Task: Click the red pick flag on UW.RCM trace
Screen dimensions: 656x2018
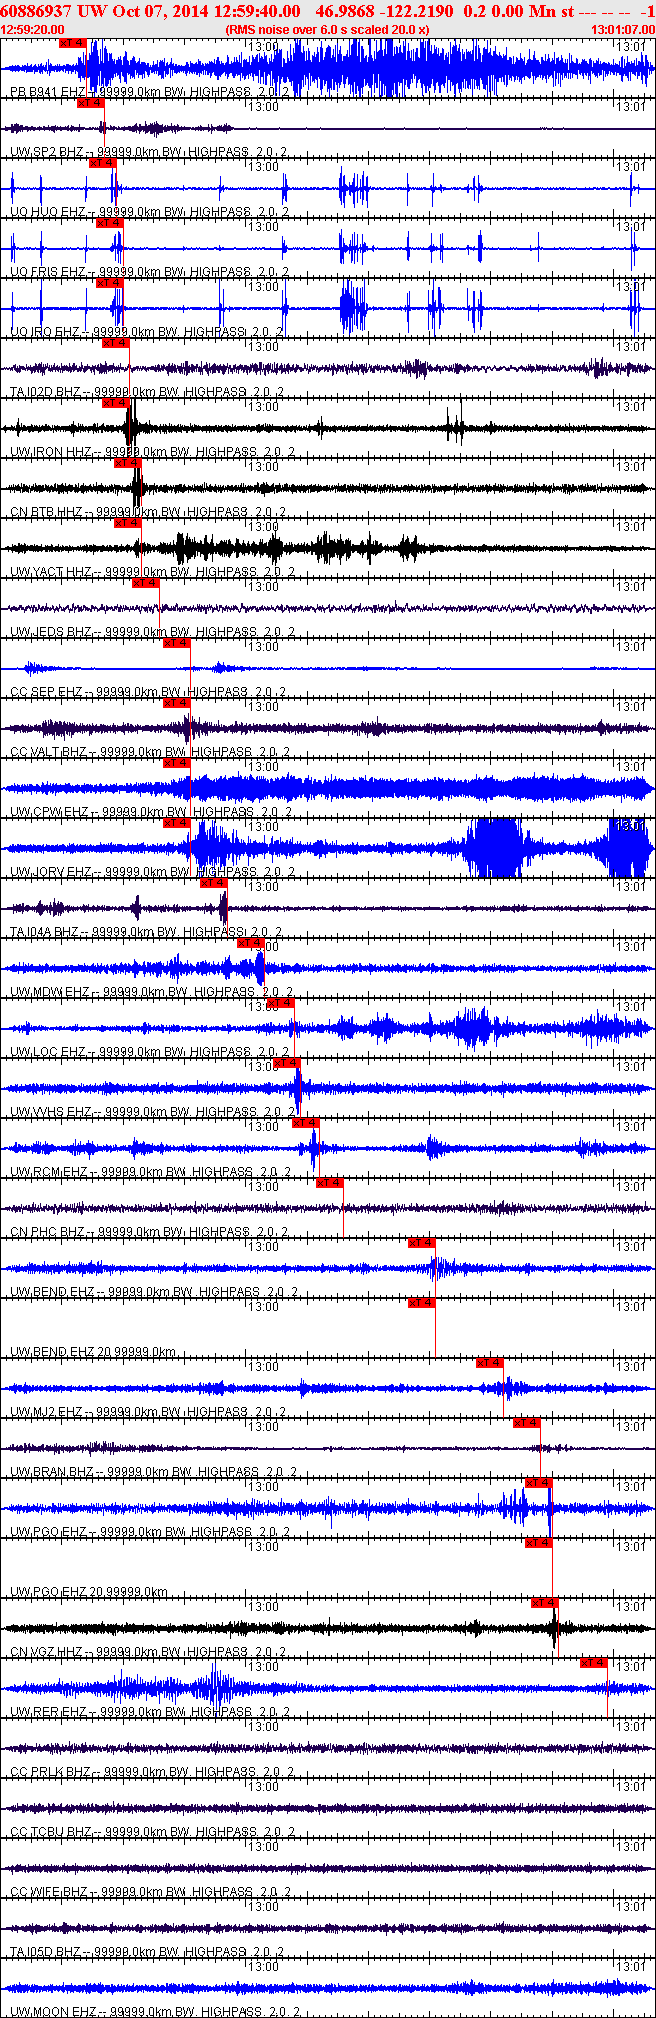Action: tap(305, 1123)
